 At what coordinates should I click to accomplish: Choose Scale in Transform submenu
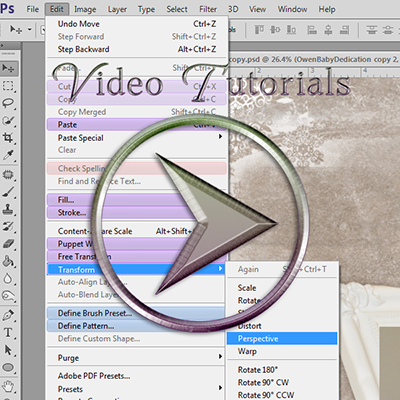coord(282,288)
